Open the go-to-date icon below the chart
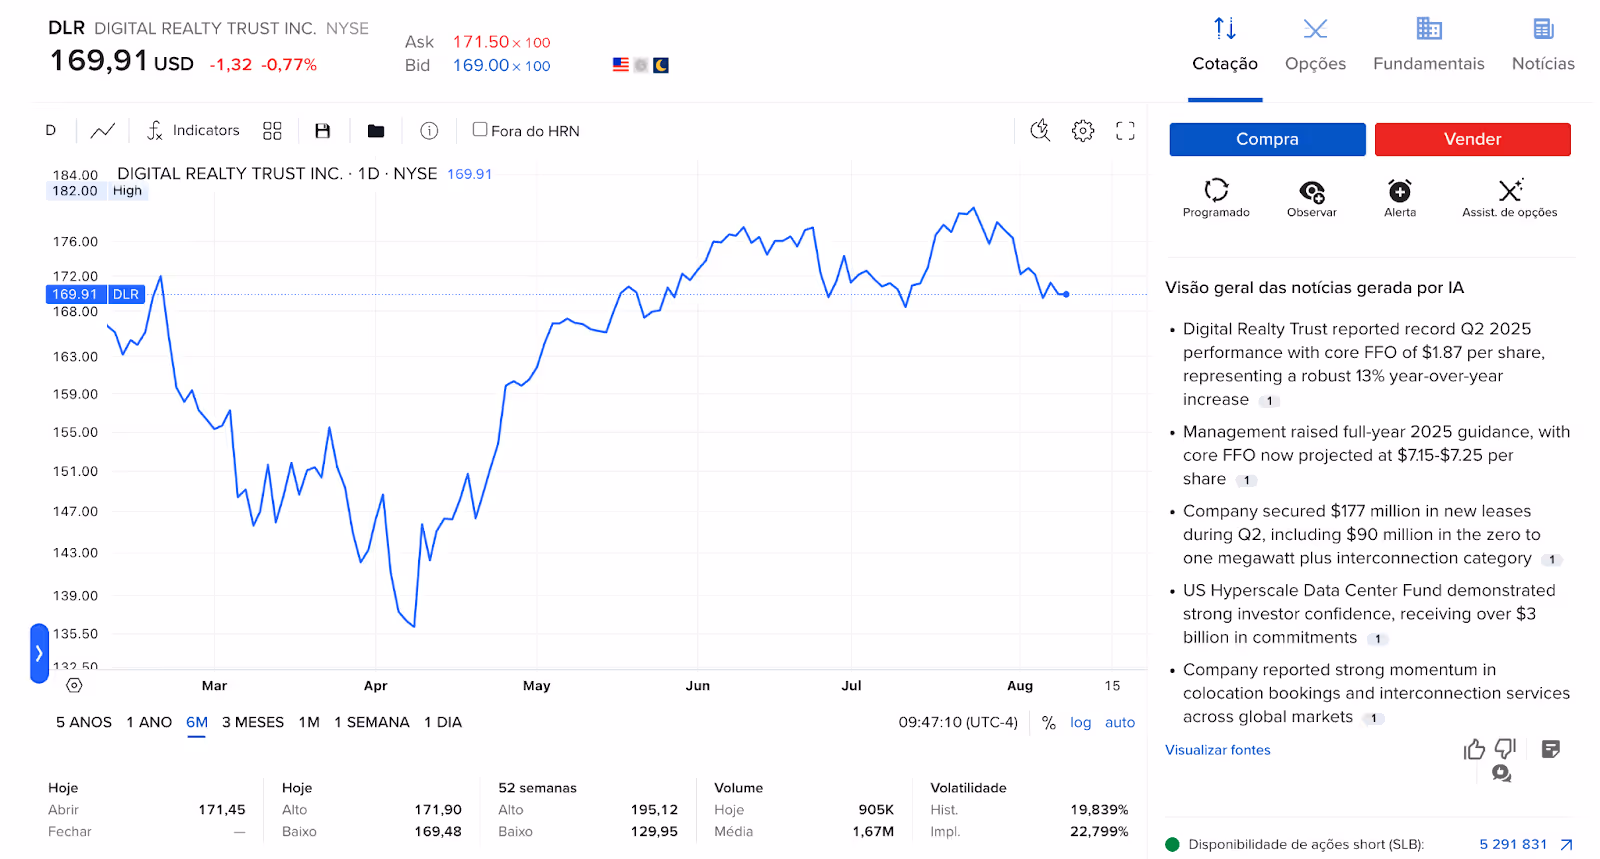1600x859 pixels. point(74,685)
